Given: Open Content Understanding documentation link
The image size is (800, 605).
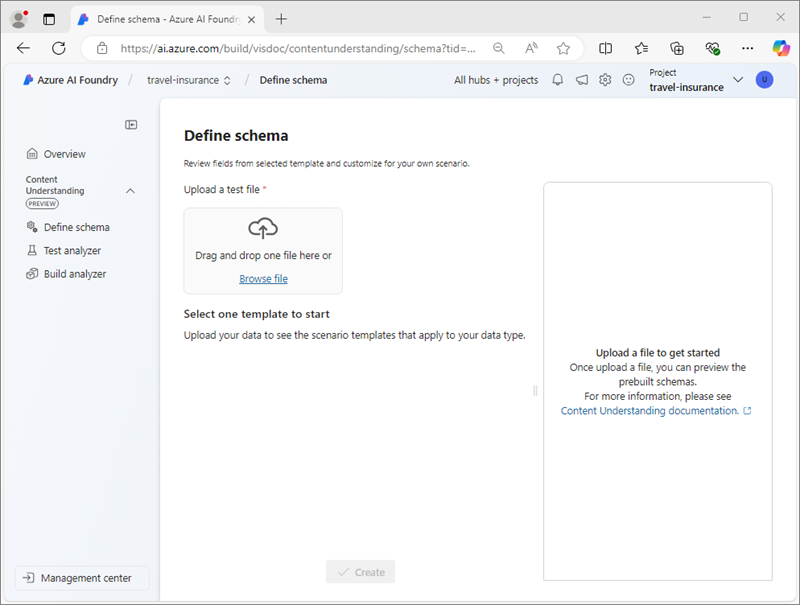Looking at the screenshot, I should point(656,411).
